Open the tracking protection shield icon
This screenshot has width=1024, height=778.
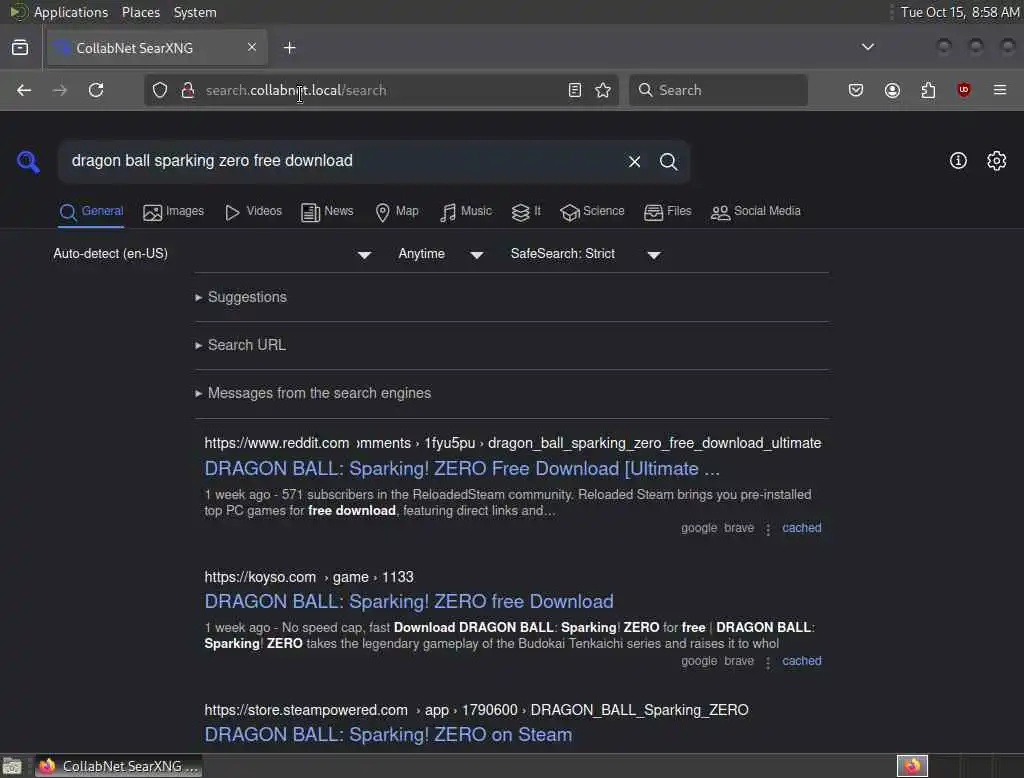pos(160,90)
